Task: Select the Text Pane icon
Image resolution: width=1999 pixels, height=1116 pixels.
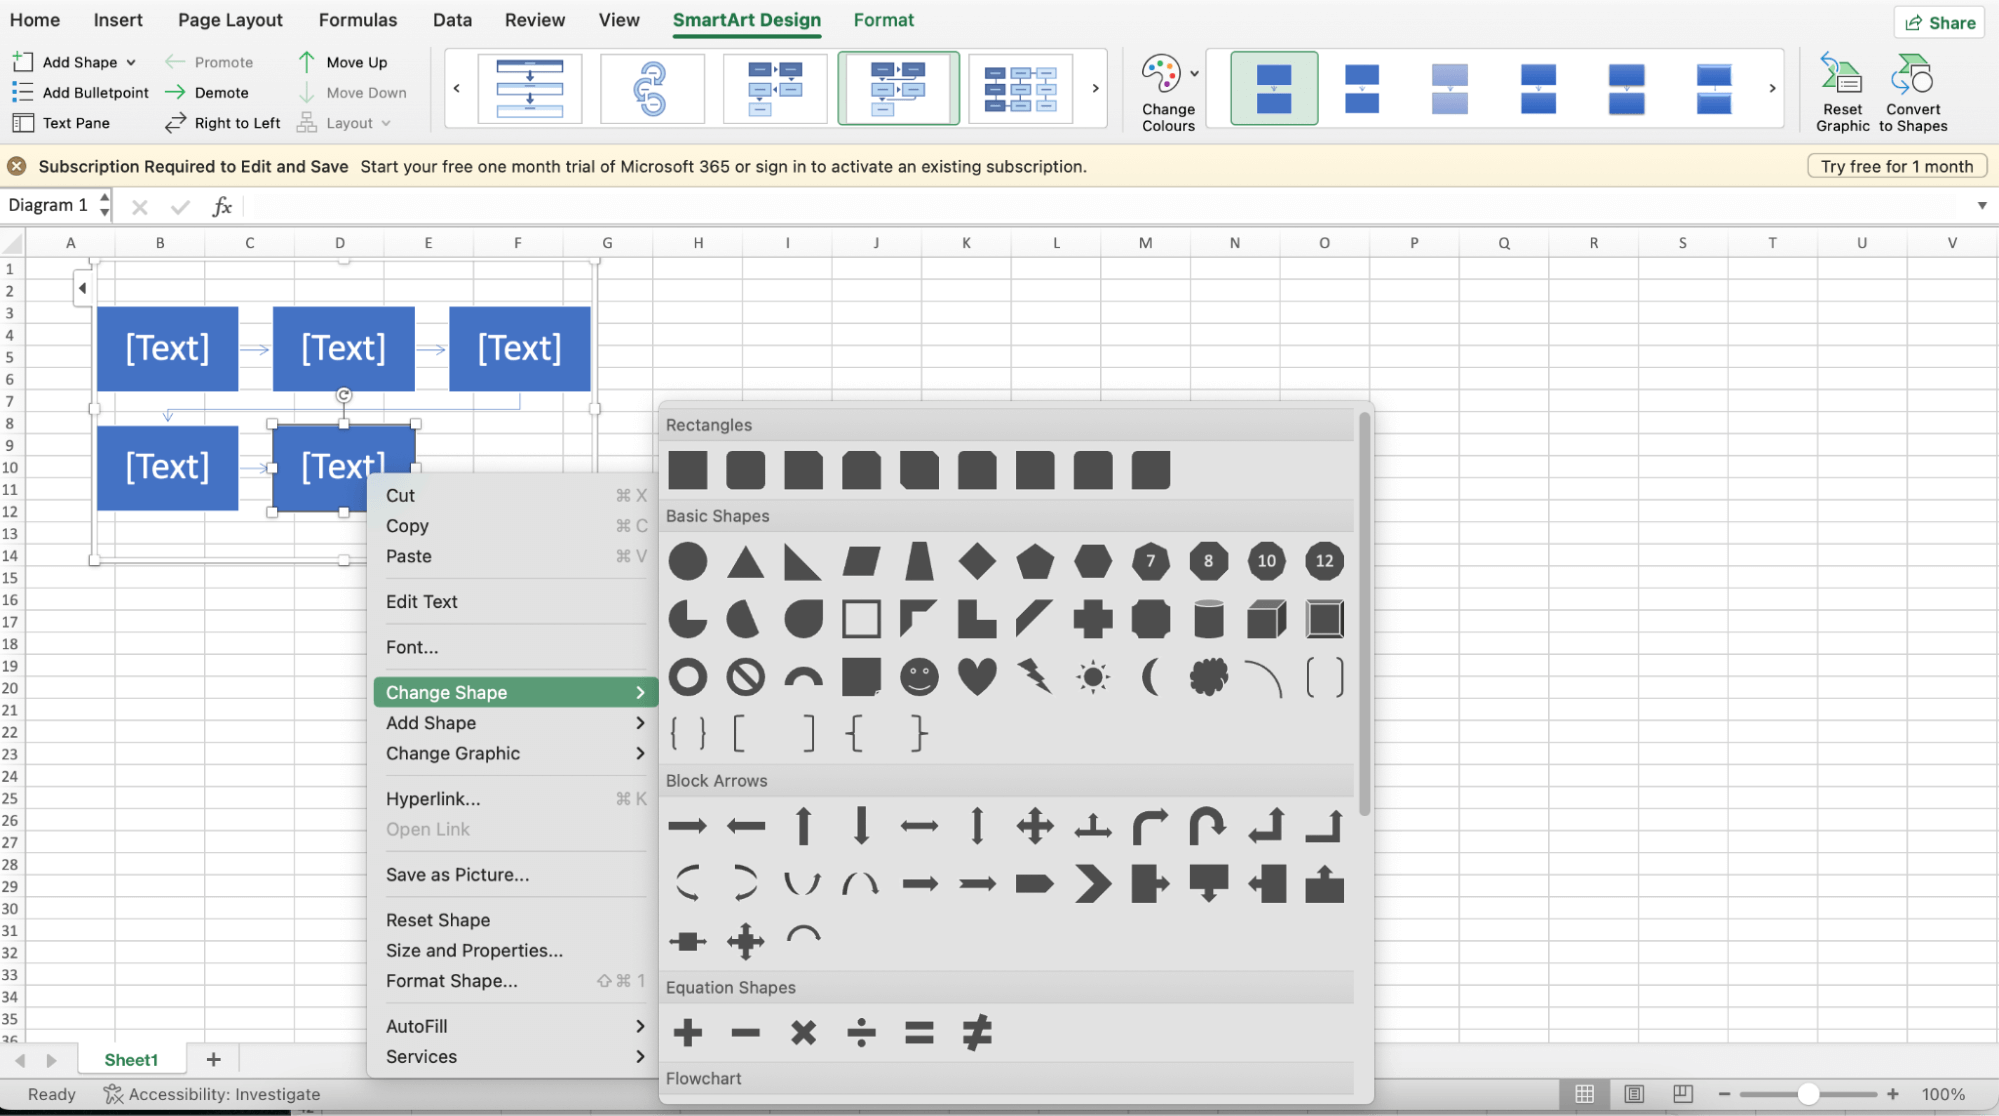Action: [x=24, y=122]
